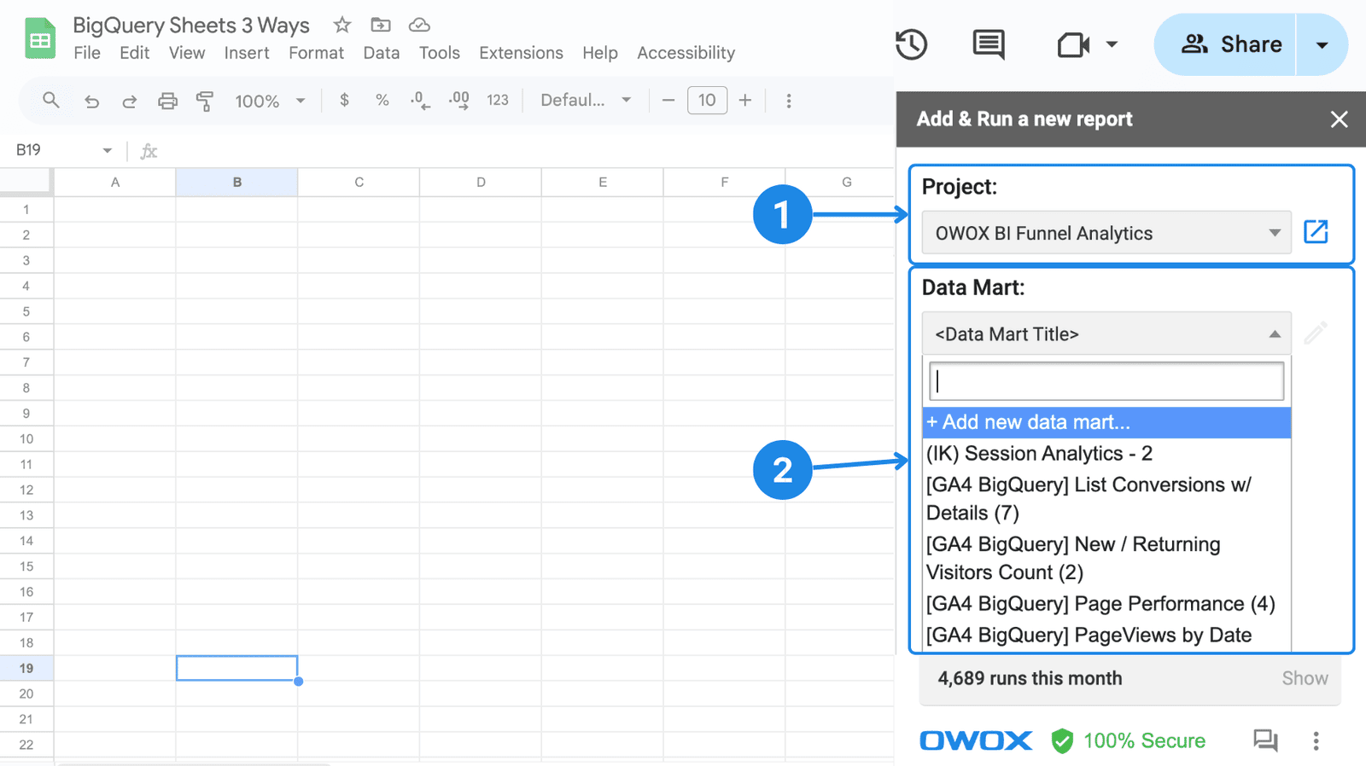Start a video call with camera icon
This screenshot has height=766, width=1366.
[x=1073, y=44]
